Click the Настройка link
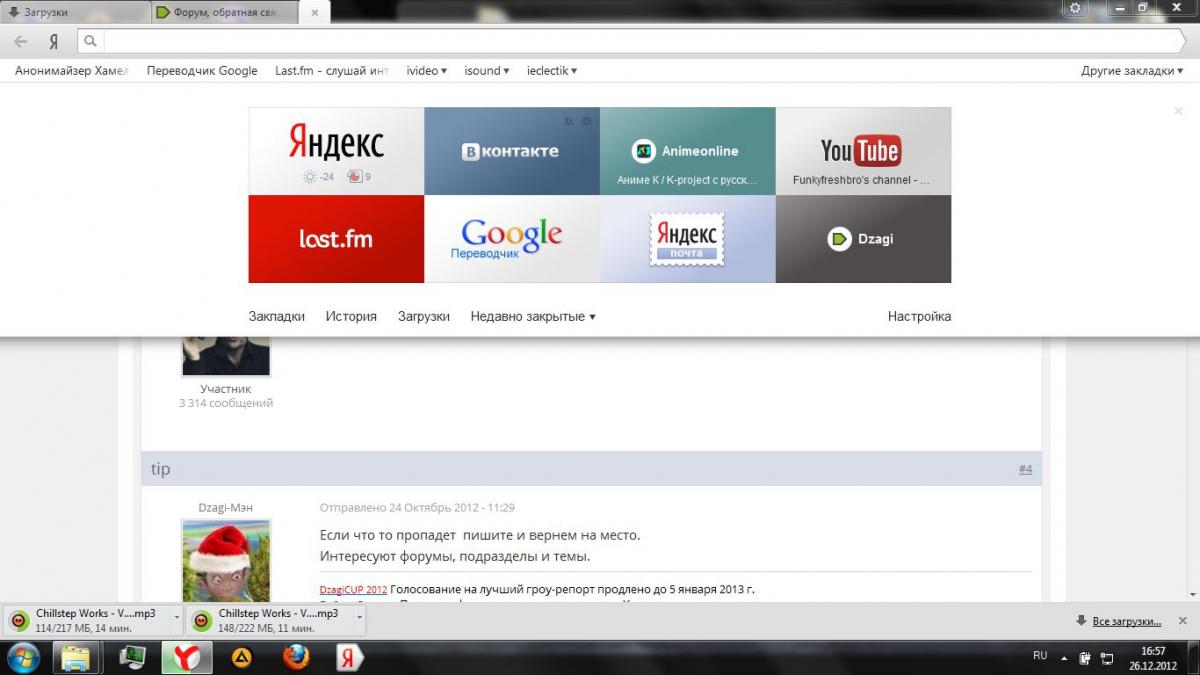Image resolution: width=1200 pixels, height=675 pixels. click(919, 316)
